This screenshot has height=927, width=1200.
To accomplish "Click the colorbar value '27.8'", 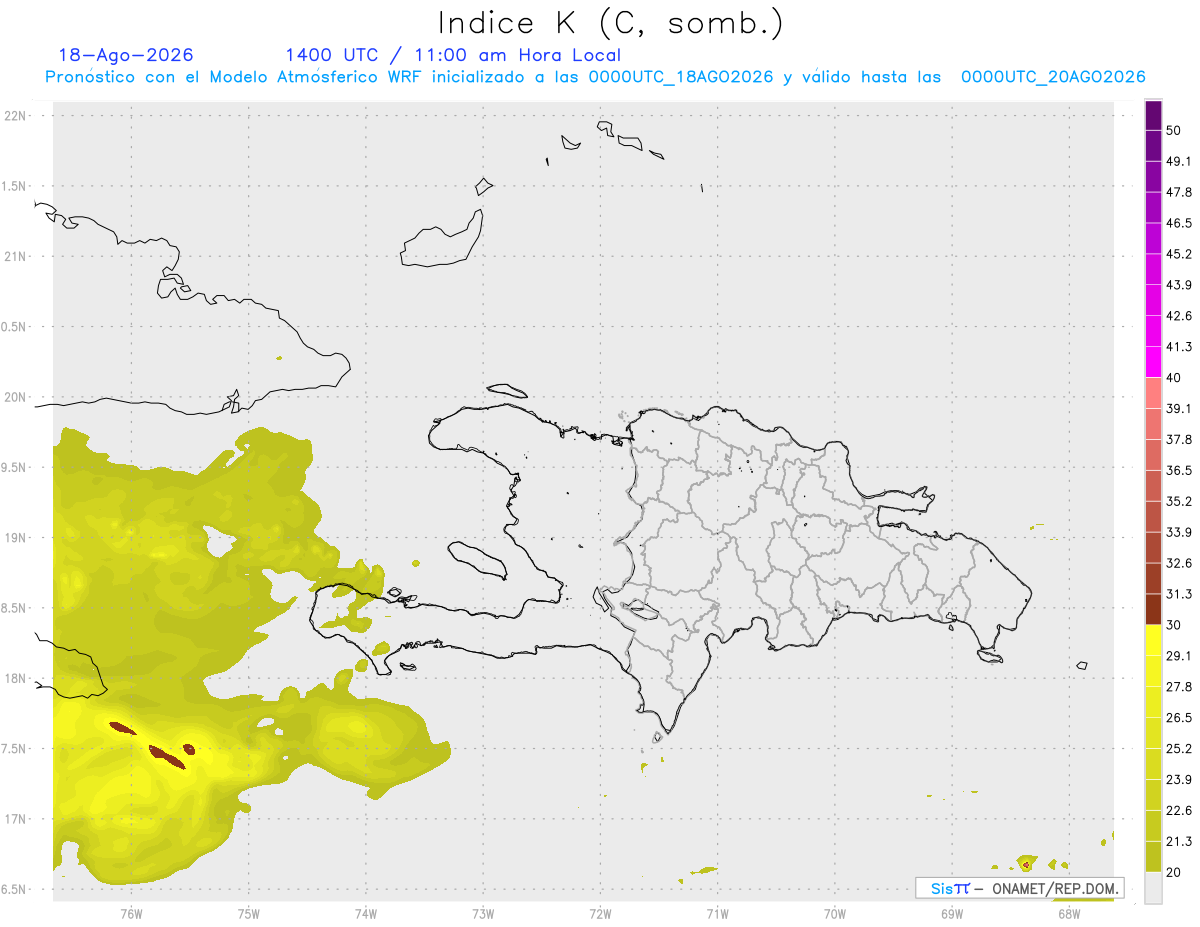I will pos(1179,687).
